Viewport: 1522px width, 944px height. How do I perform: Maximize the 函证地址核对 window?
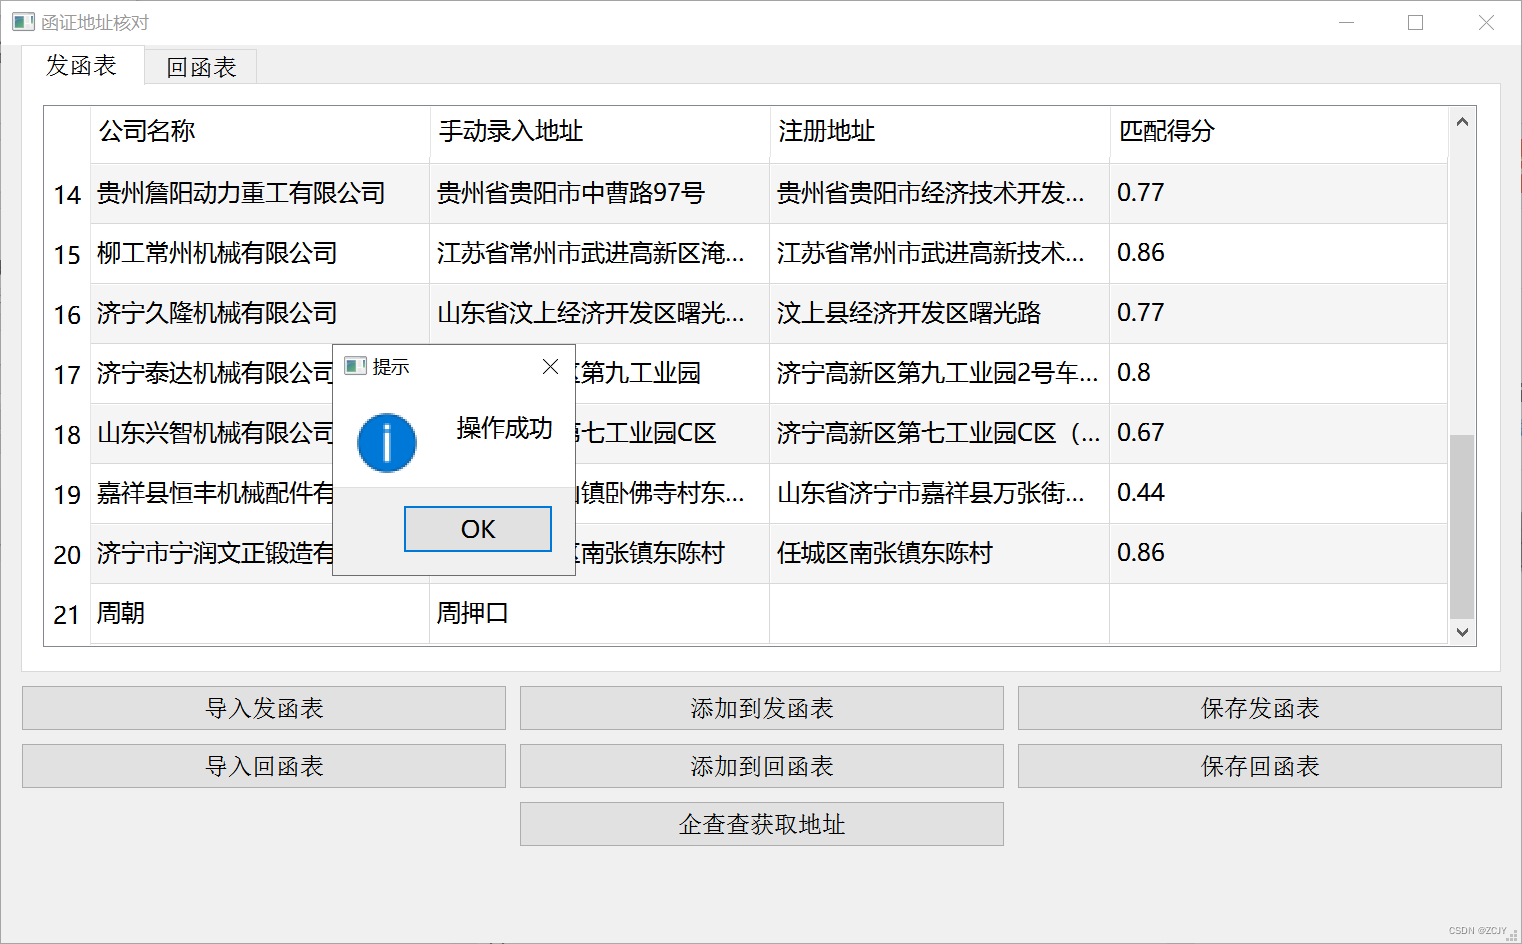point(1415,22)
